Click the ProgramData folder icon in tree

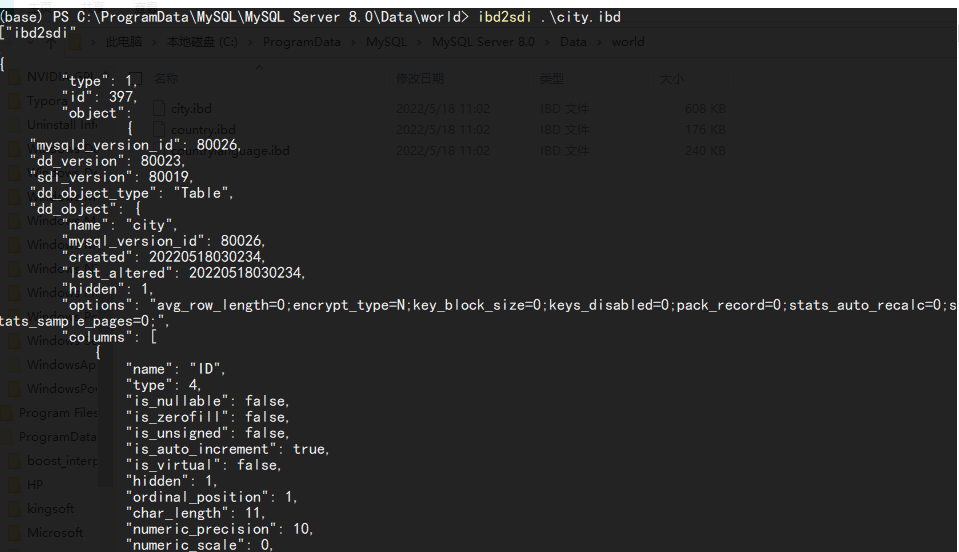8,437
